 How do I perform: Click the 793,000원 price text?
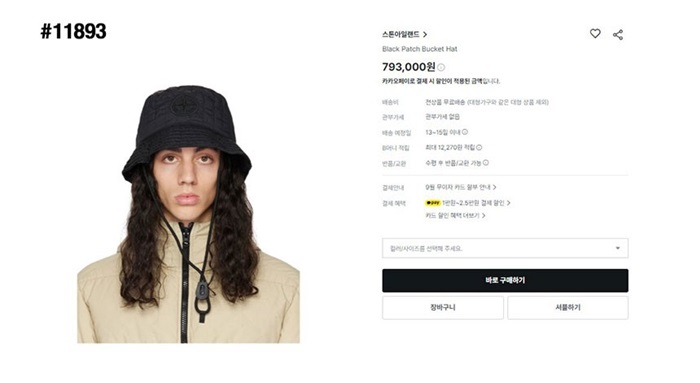pos(408,67)
